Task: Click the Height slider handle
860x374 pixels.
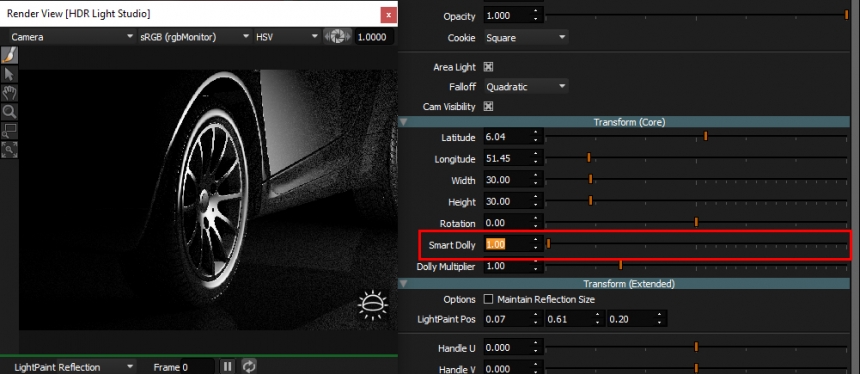Action: click(x=591, y=200)
